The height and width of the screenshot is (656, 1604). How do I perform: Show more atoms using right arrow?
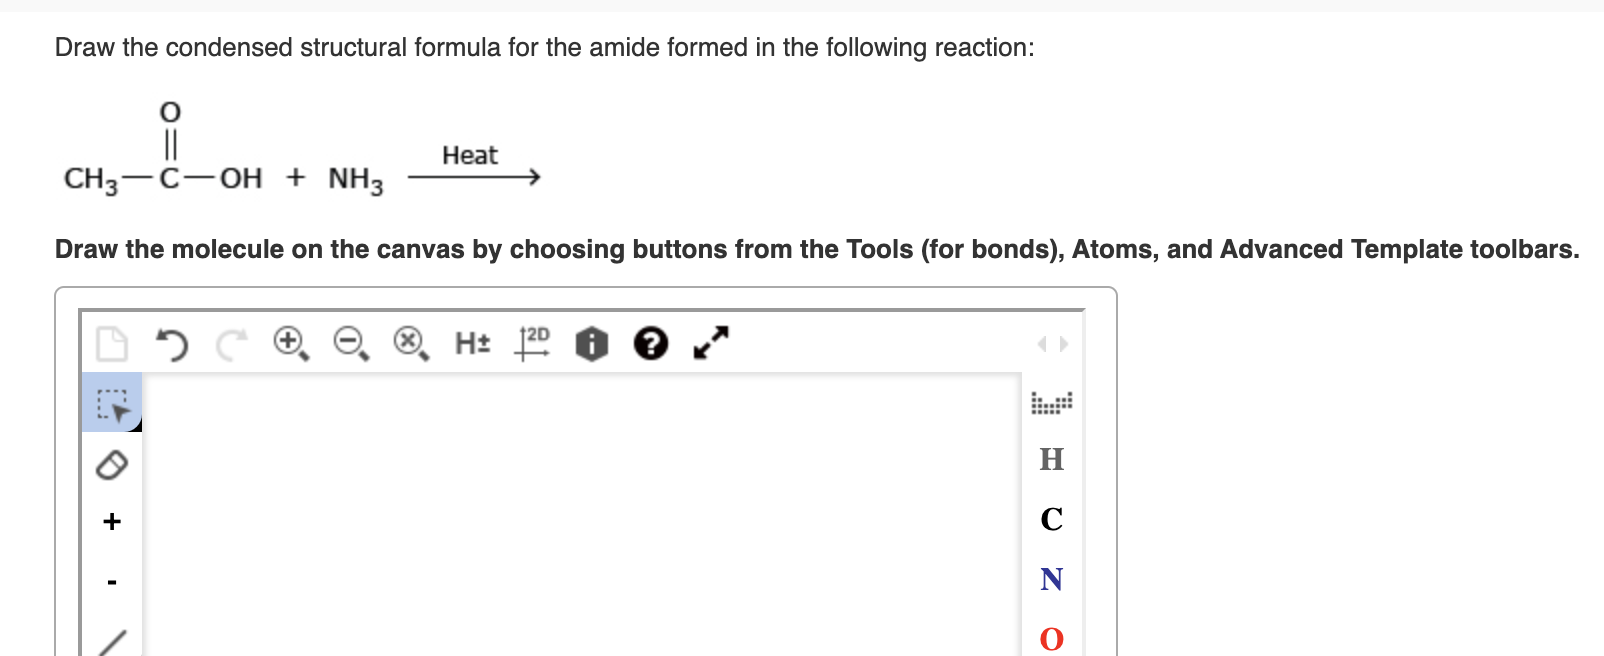pos(1064,343)
